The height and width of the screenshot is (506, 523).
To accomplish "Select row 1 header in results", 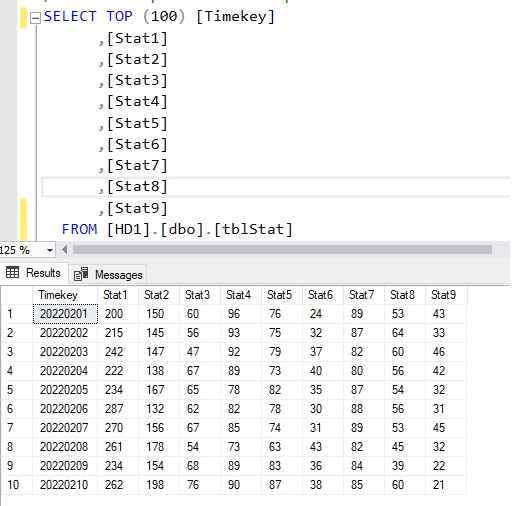I will point(17,314).
